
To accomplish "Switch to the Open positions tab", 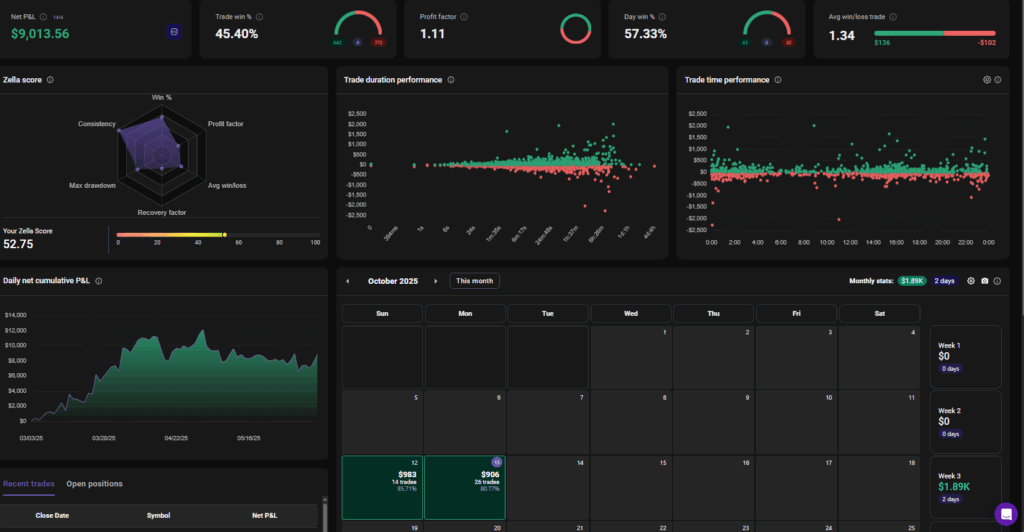I will point(94,484).
